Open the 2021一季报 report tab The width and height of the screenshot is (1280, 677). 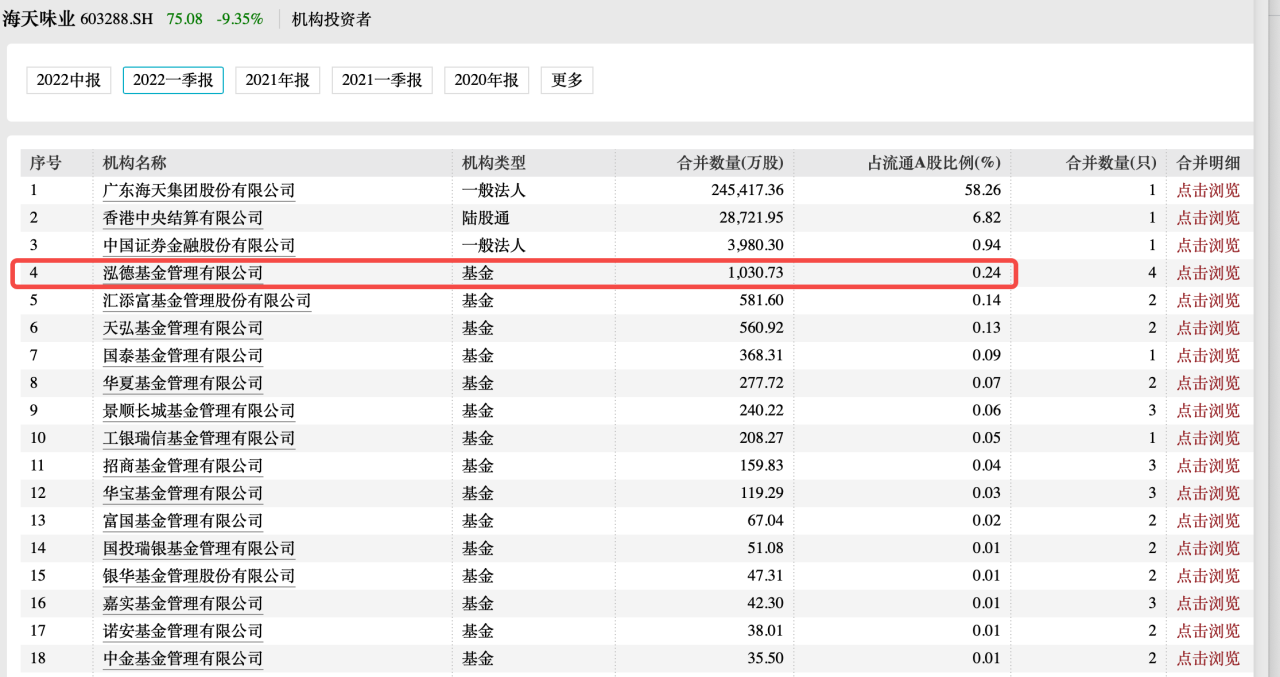coord(381,81)
